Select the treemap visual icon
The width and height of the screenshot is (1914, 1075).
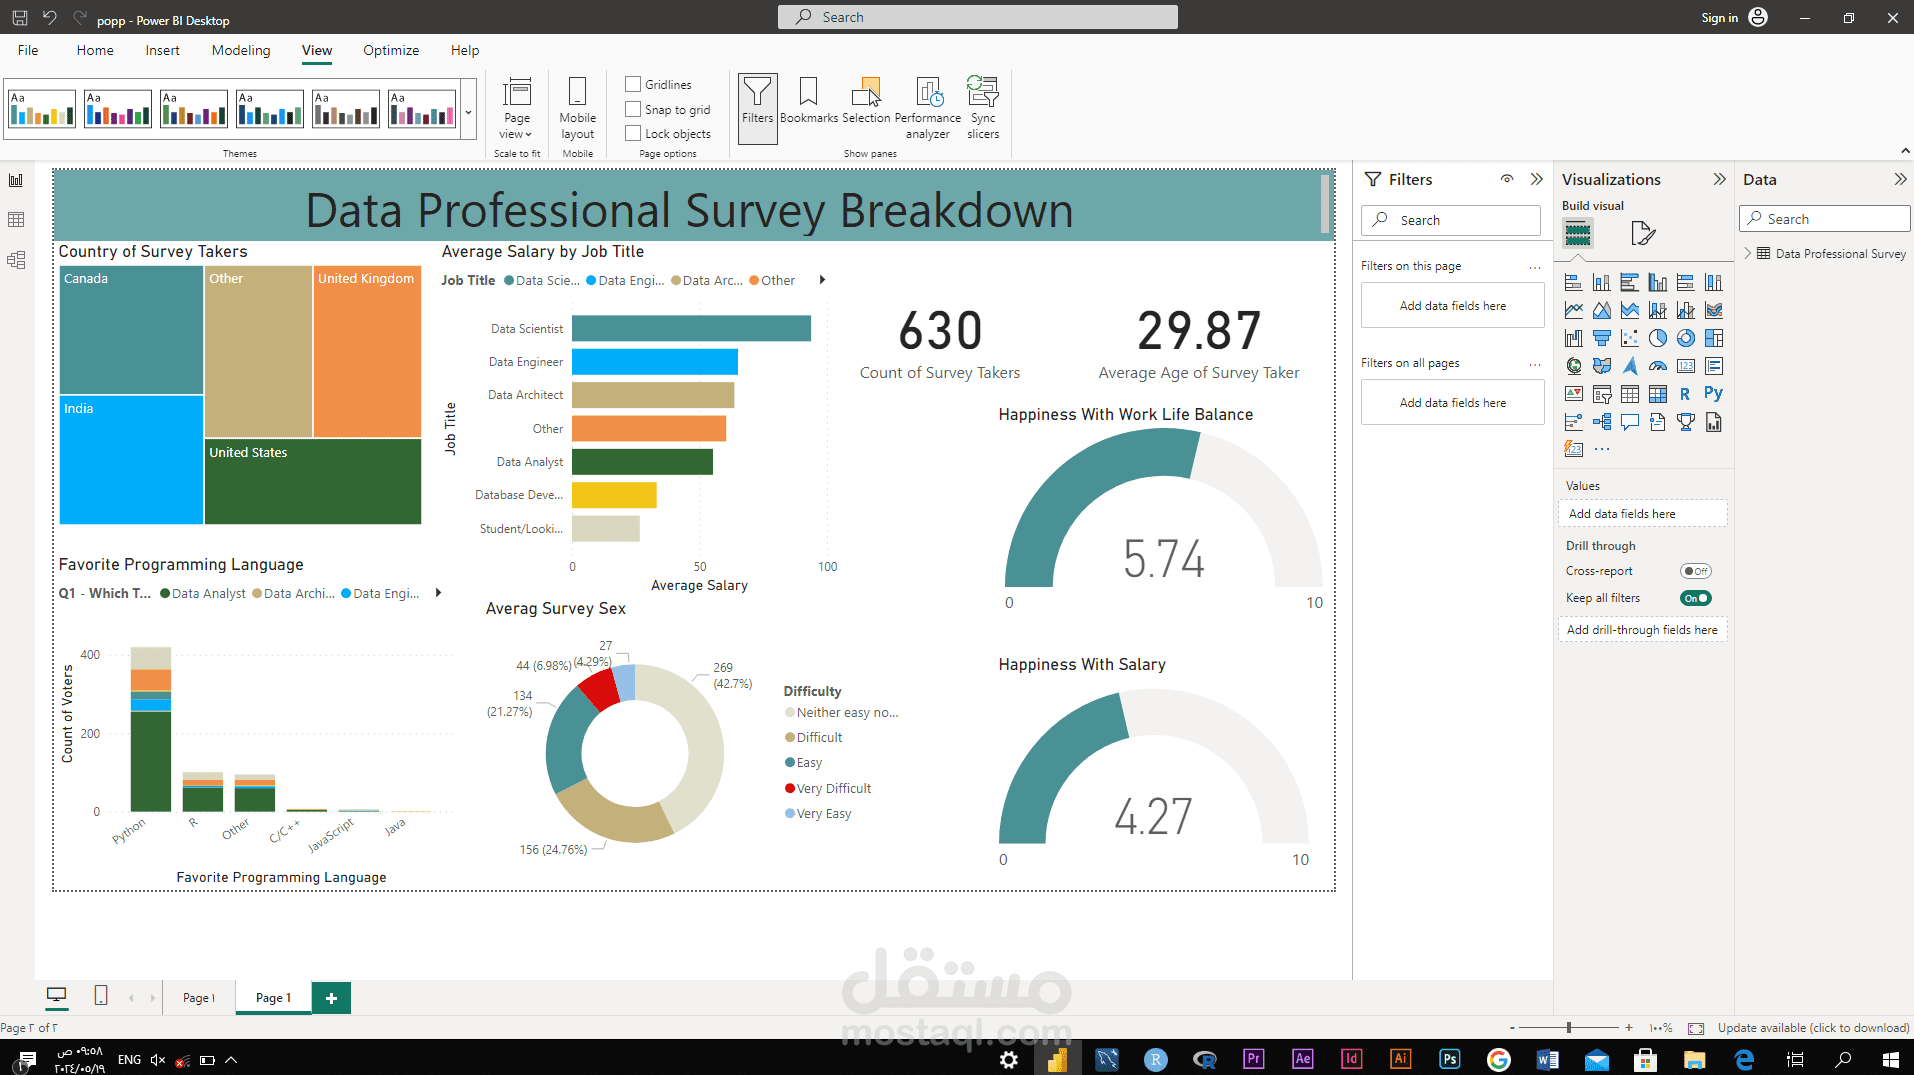[x=1713, y=339]
